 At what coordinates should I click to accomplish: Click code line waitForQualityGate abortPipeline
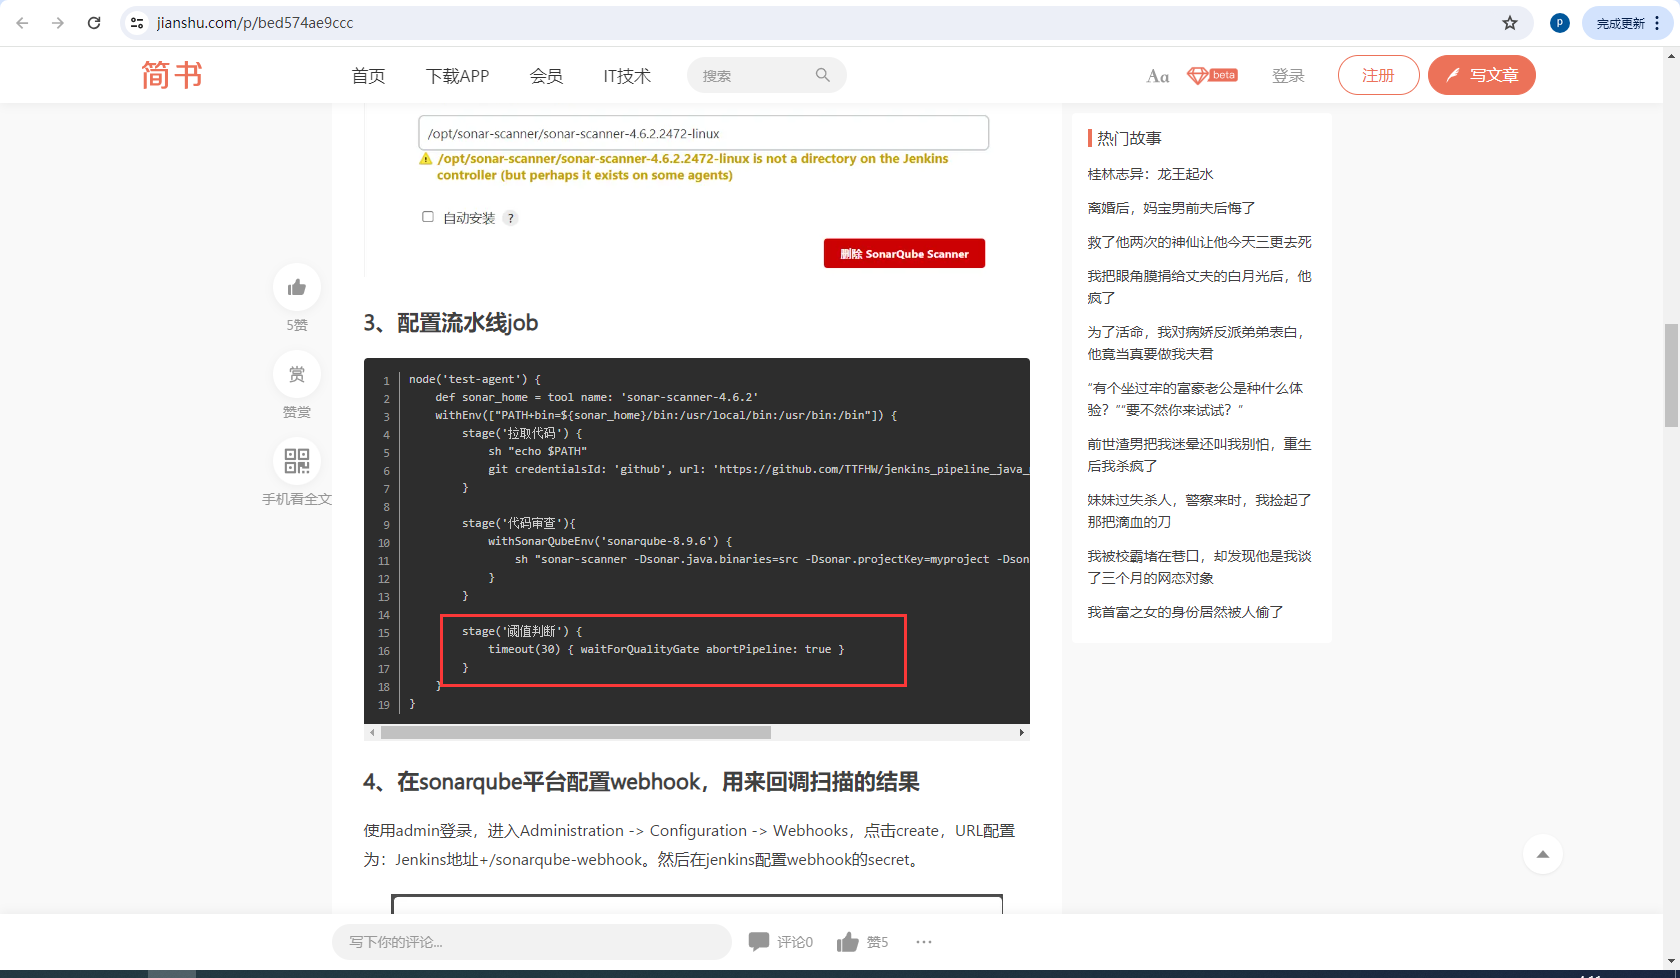pos(666,650)
